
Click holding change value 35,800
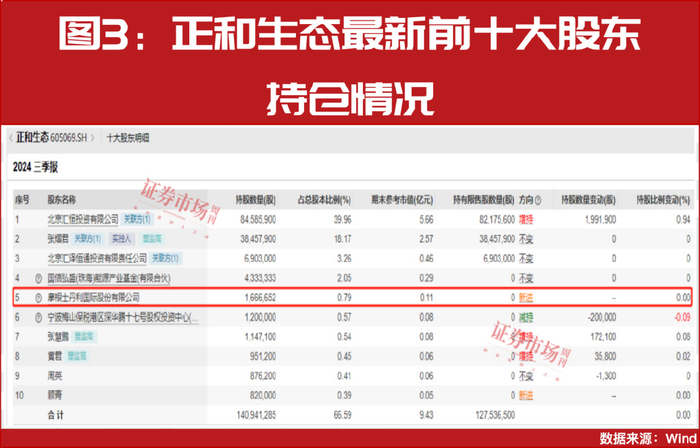pos(605,356)
